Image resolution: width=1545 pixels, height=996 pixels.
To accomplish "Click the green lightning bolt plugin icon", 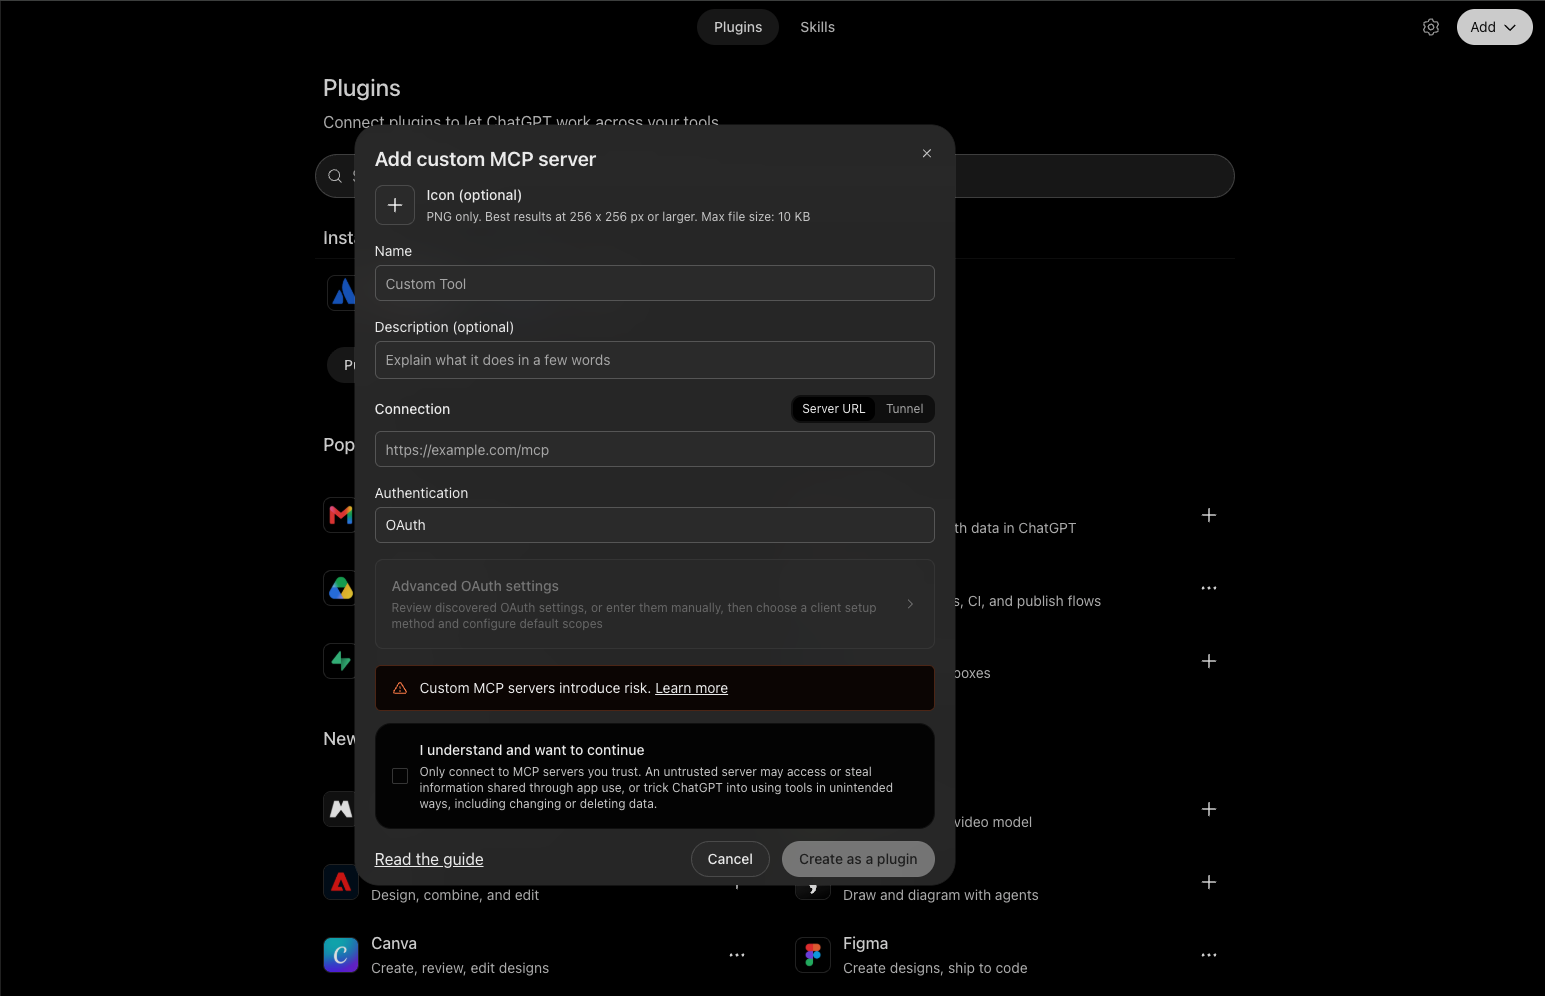I will [x=340, y=661].
